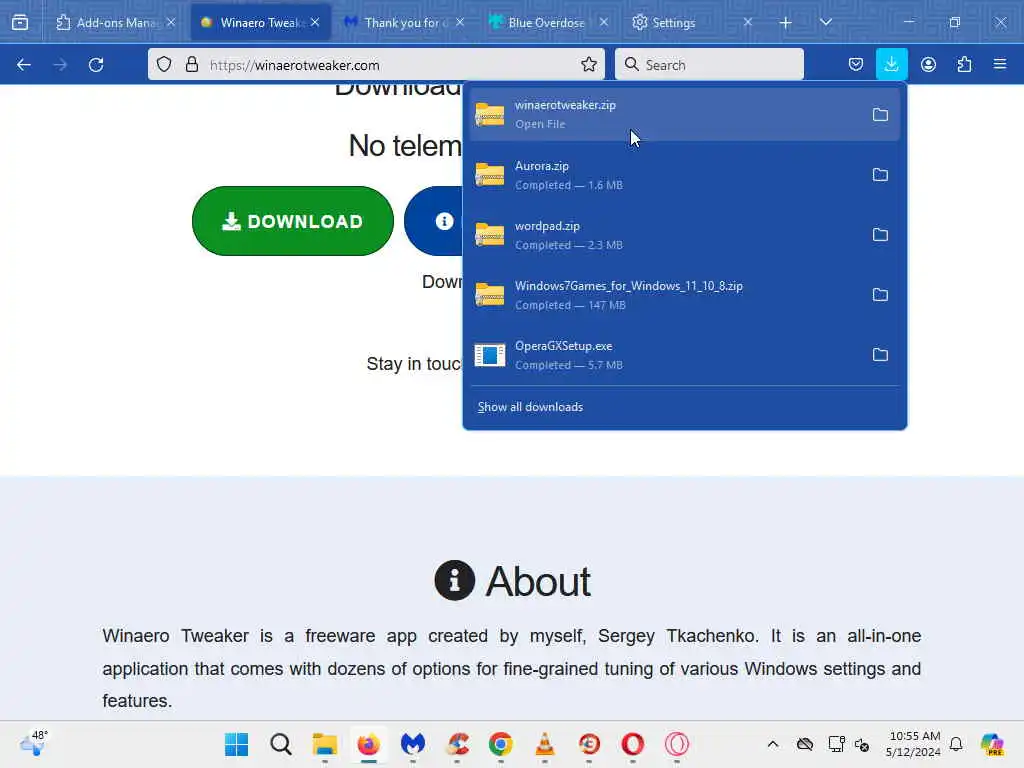Viewport: 1024px width, 768px height.
Task: Show Windows7Games zip in its folder
Action: [880, 295]
